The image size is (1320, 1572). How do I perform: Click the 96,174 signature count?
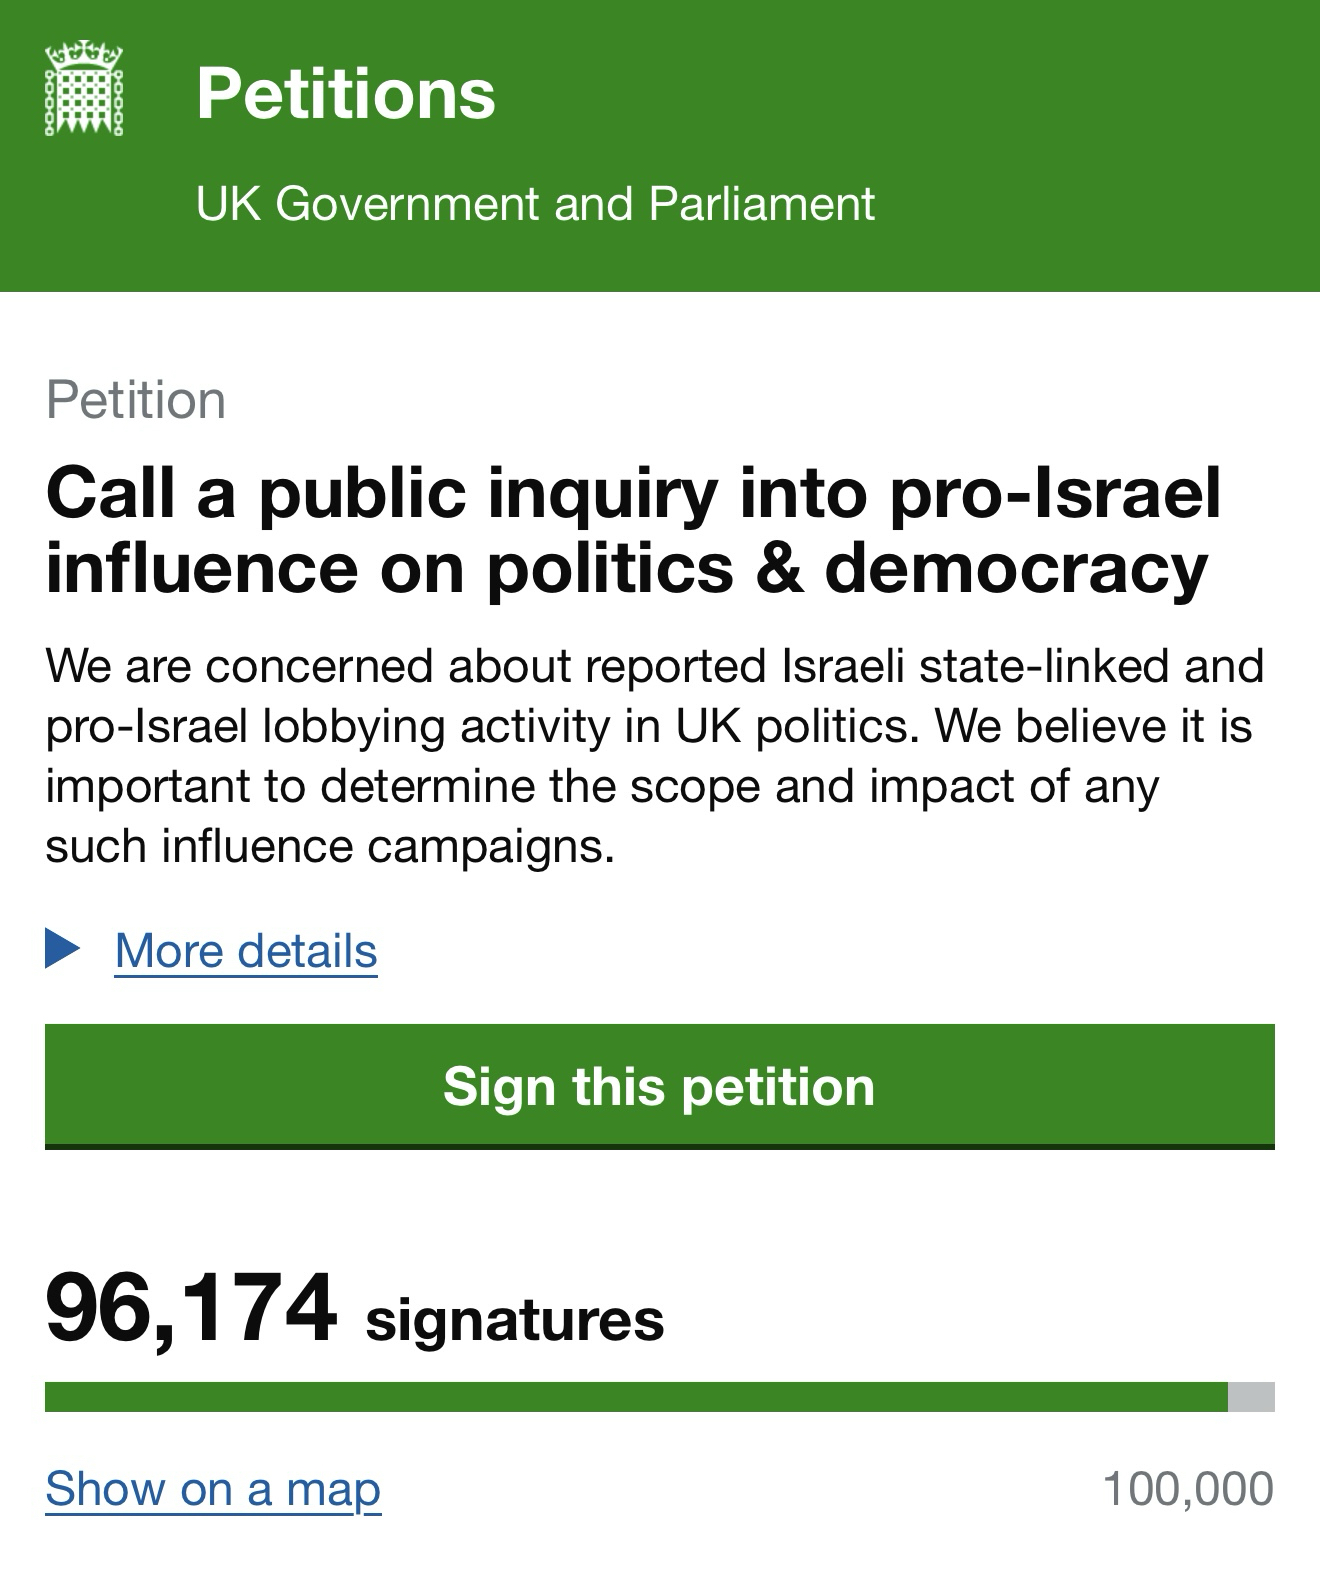coord(191,1308)
